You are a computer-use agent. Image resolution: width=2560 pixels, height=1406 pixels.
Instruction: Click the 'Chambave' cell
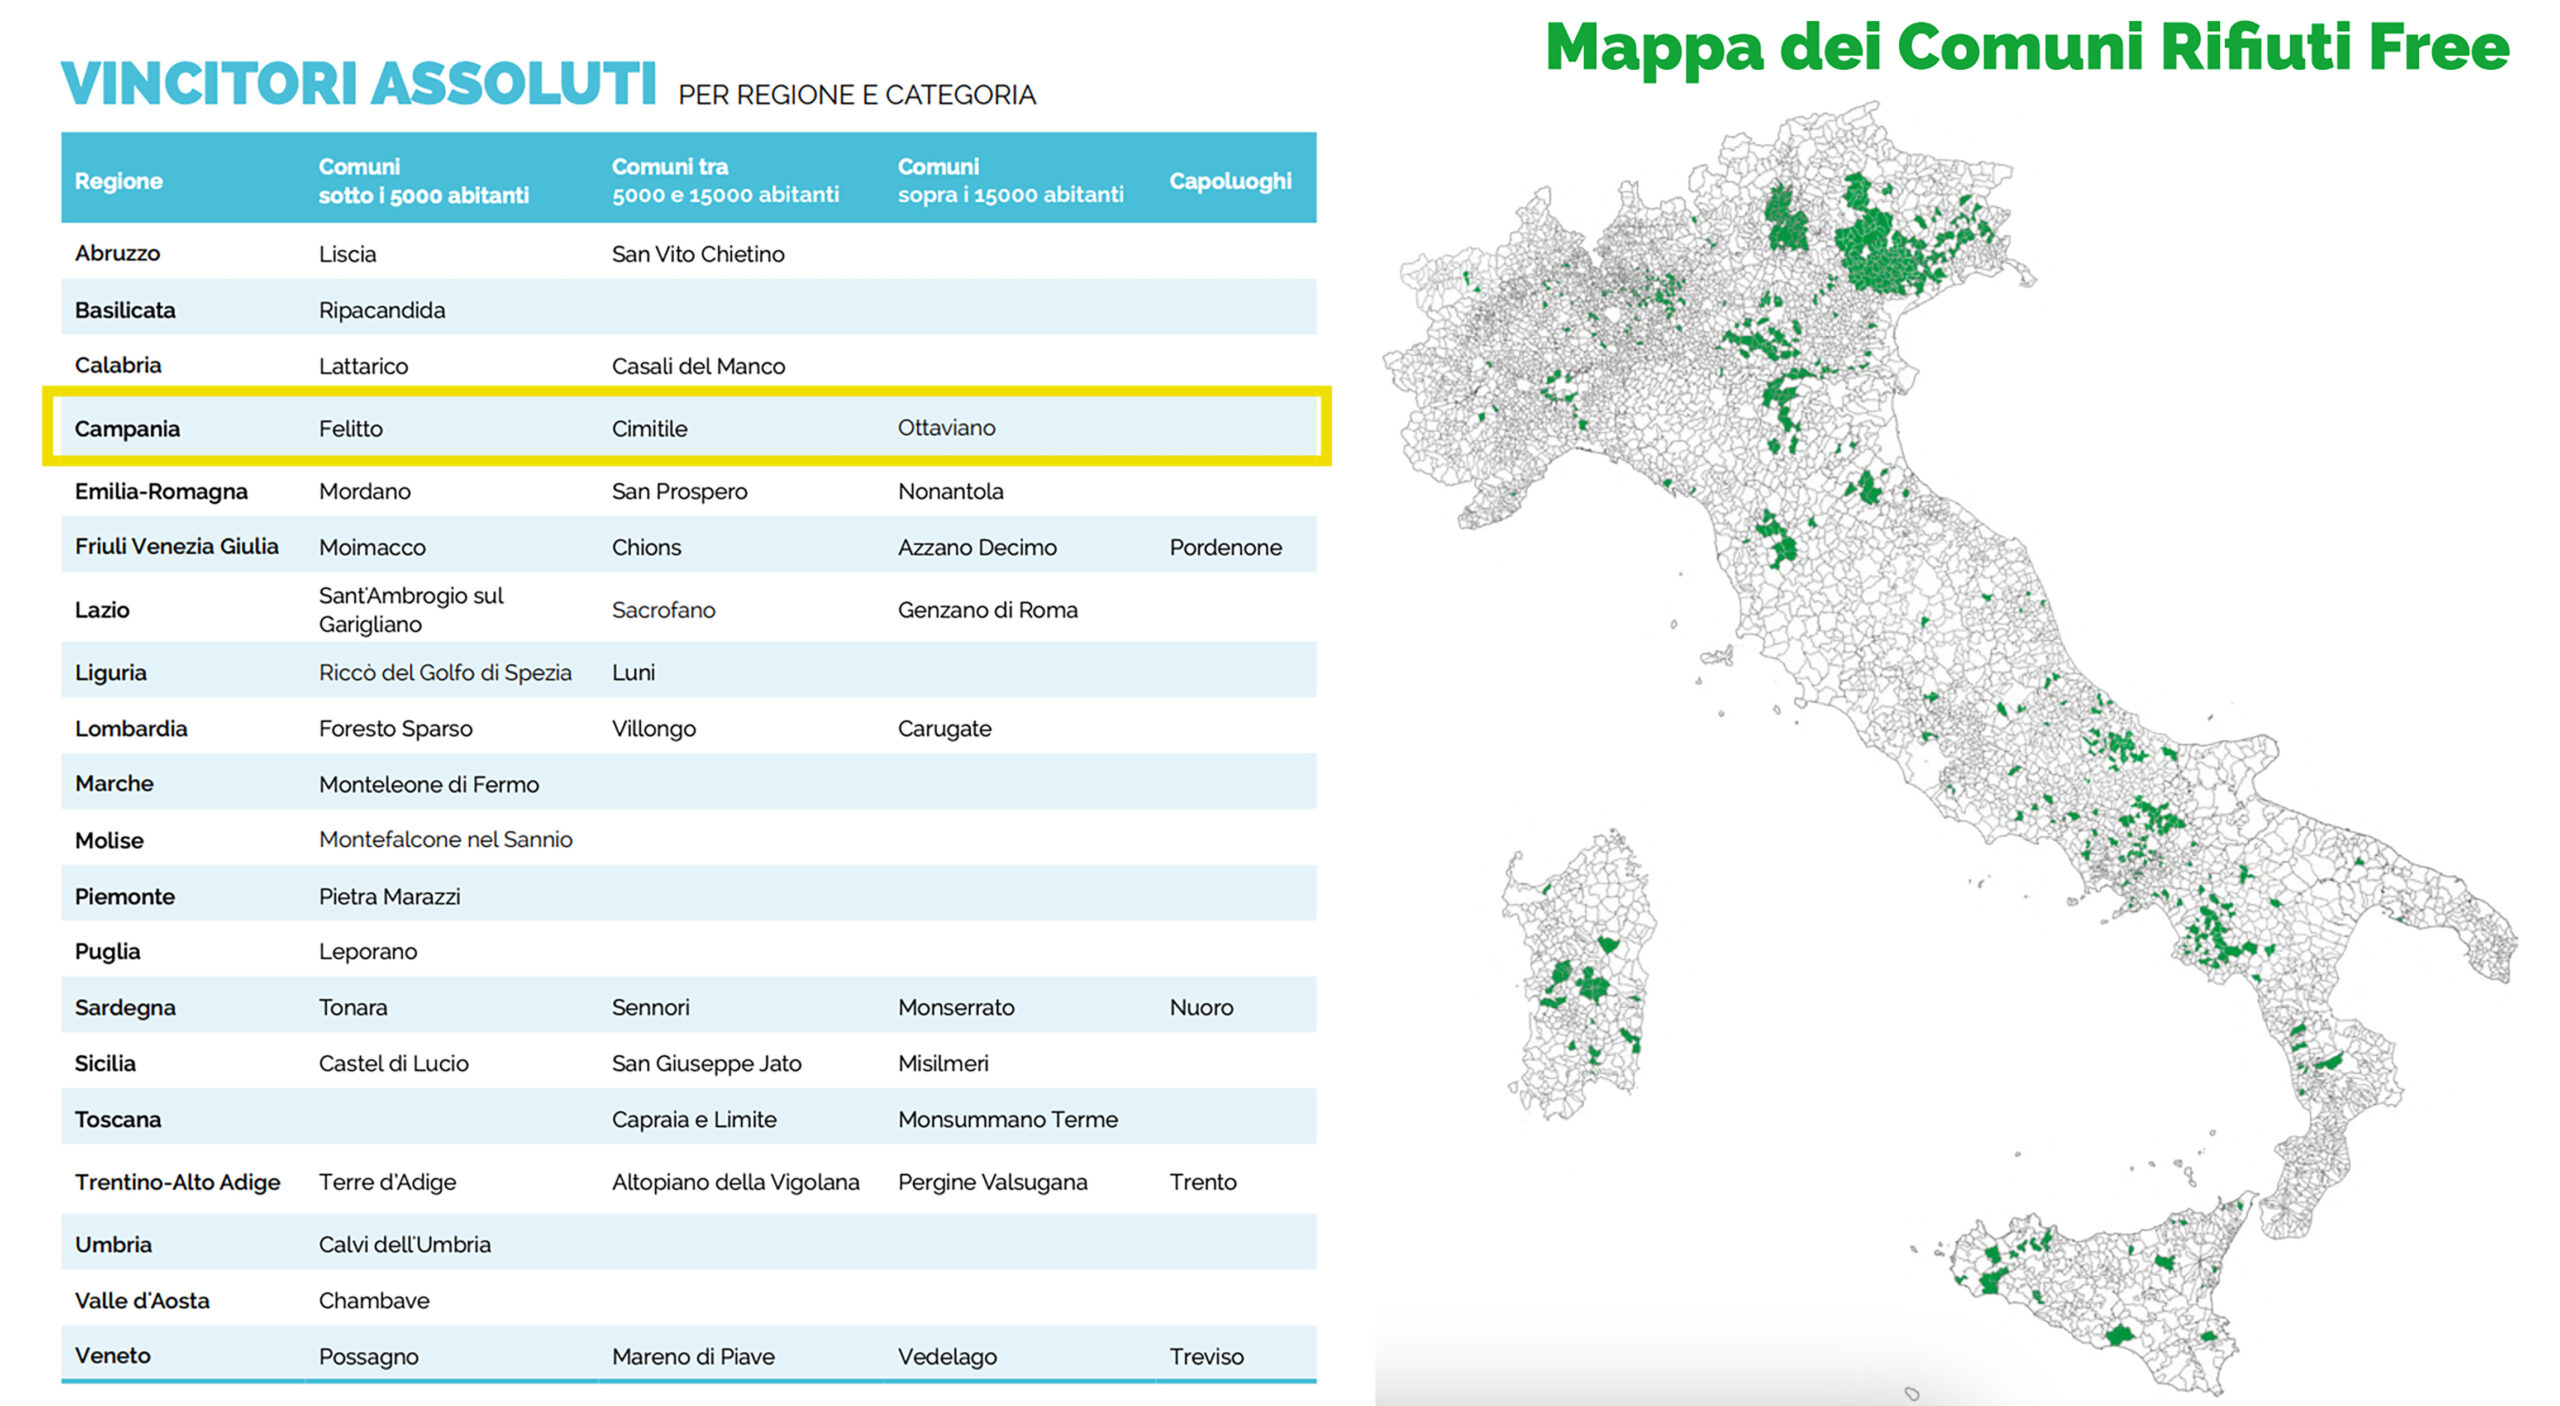374,1301
